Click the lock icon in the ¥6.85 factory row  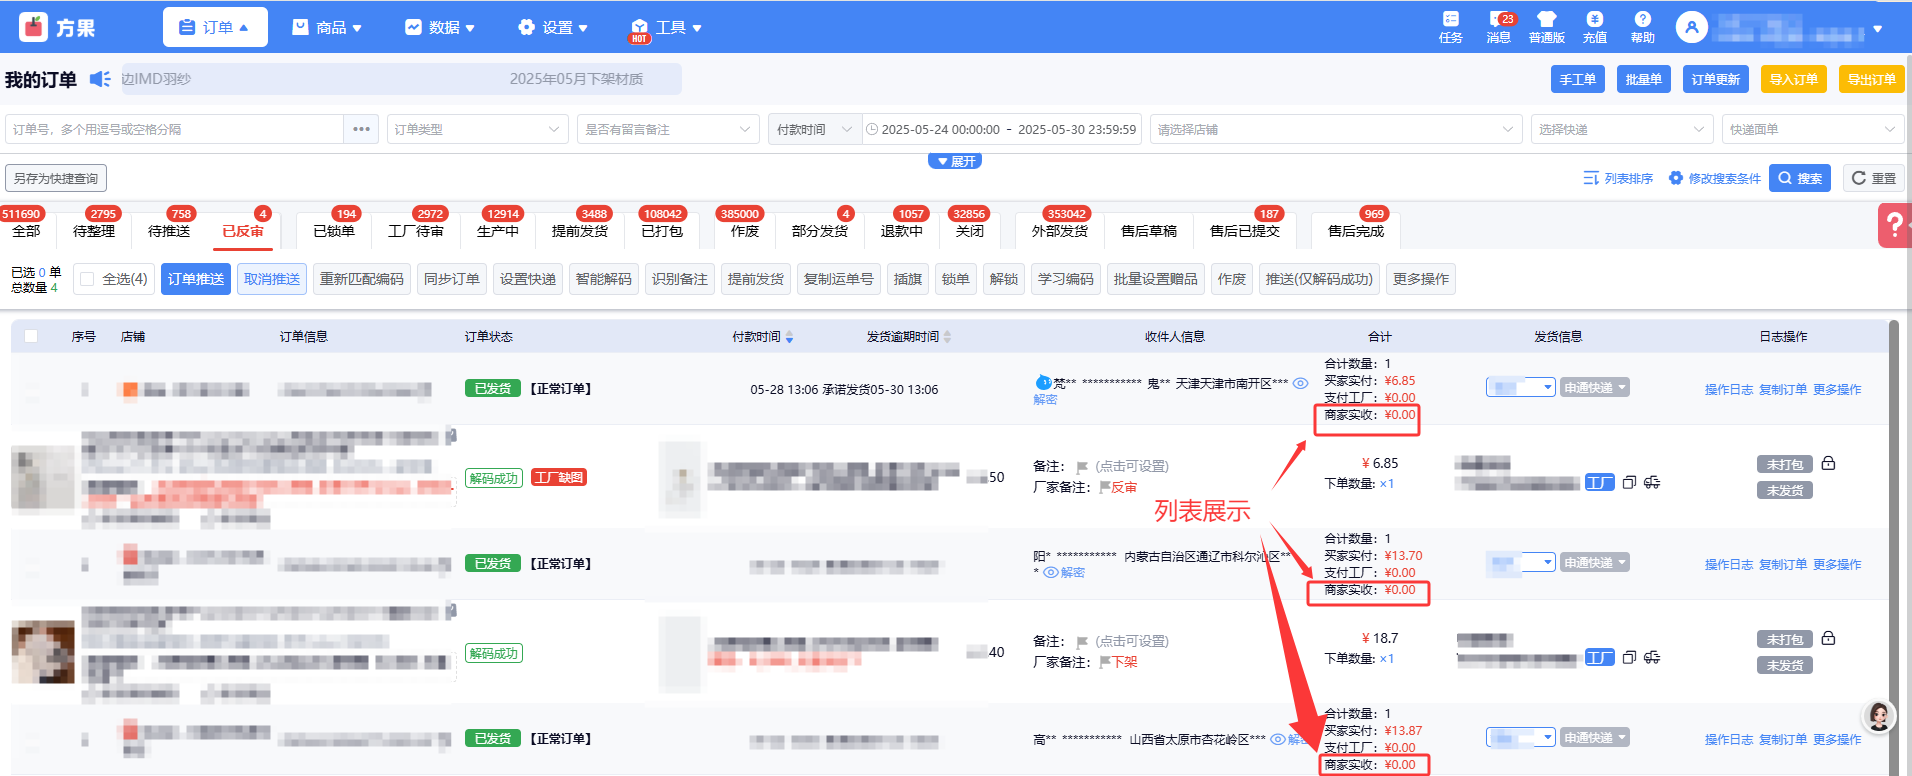[1828, 463]
